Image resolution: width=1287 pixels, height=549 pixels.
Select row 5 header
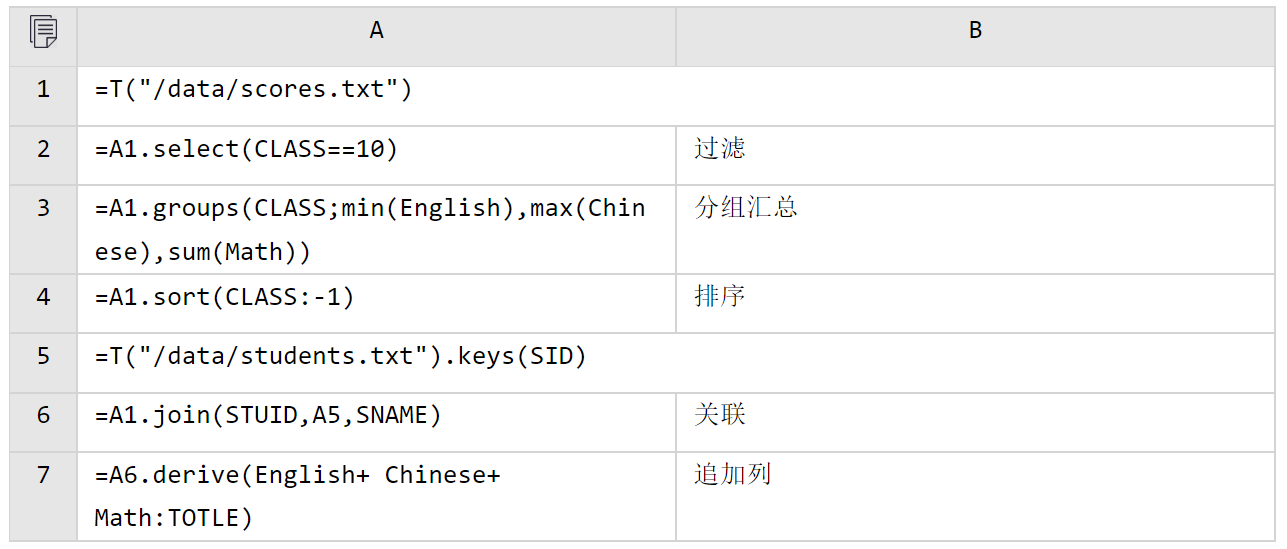tap(43, 363)
